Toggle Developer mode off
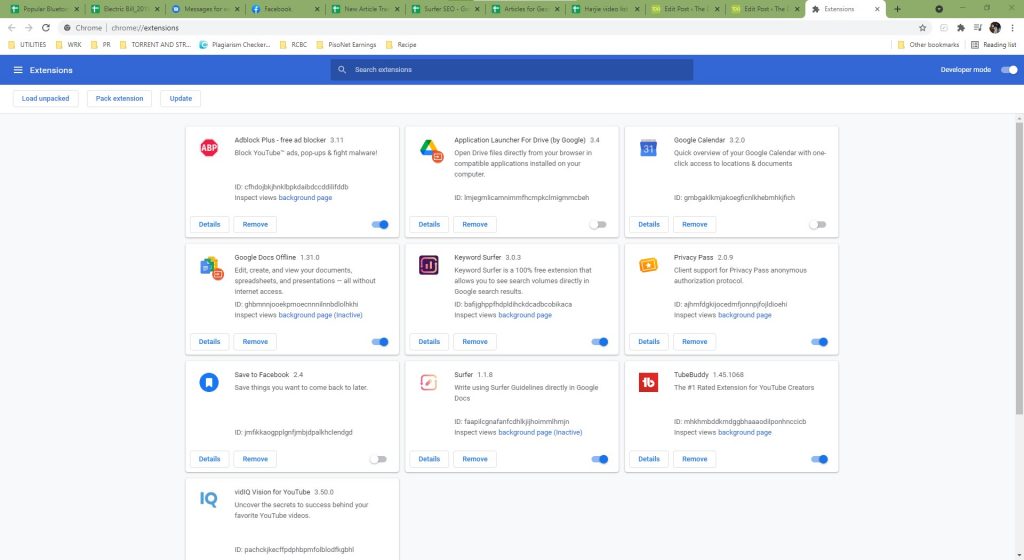 (1009, 70)
